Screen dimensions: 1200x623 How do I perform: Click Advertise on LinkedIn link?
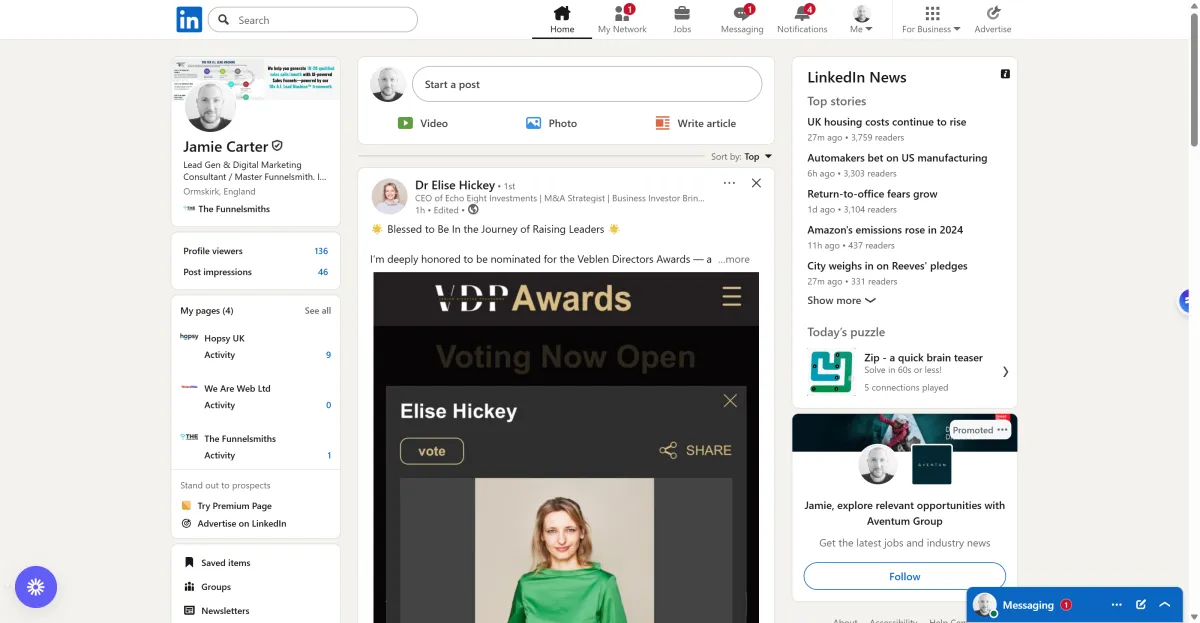click(241, 523)
